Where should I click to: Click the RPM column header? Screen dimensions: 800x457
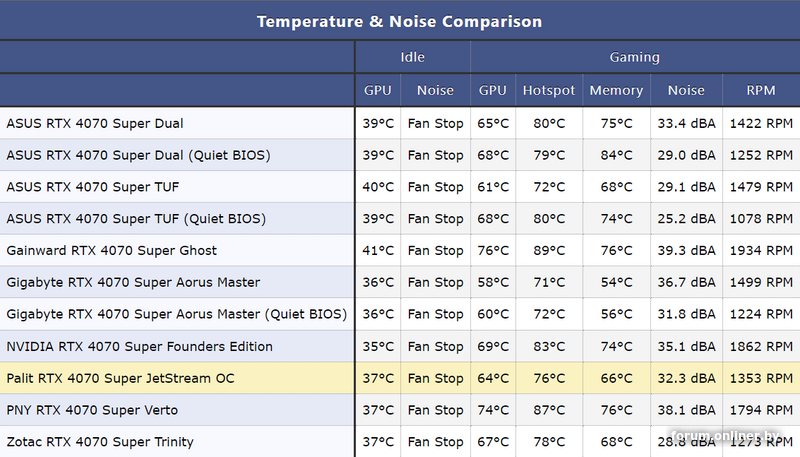[x=760, y=90]
